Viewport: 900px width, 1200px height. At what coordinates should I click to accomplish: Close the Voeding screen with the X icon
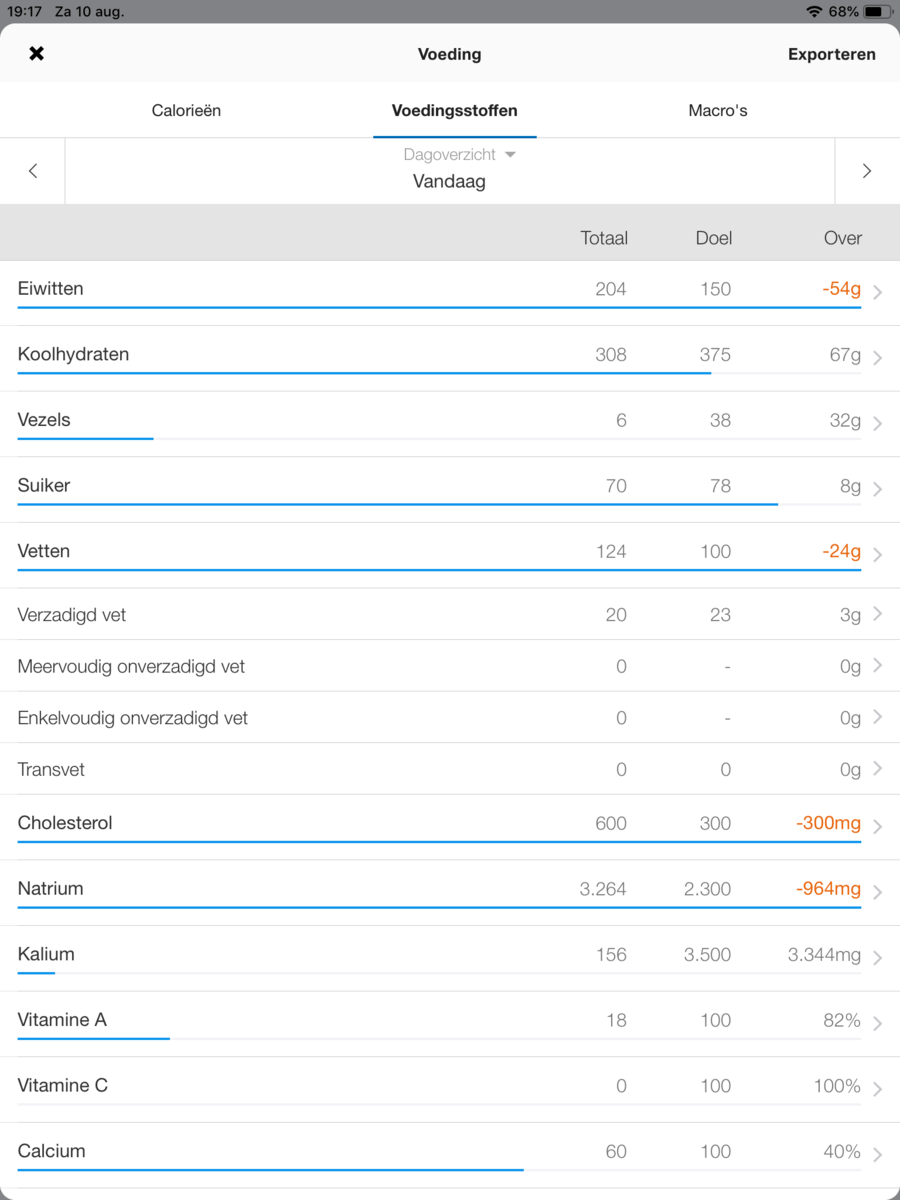click(x=36, y=54)
